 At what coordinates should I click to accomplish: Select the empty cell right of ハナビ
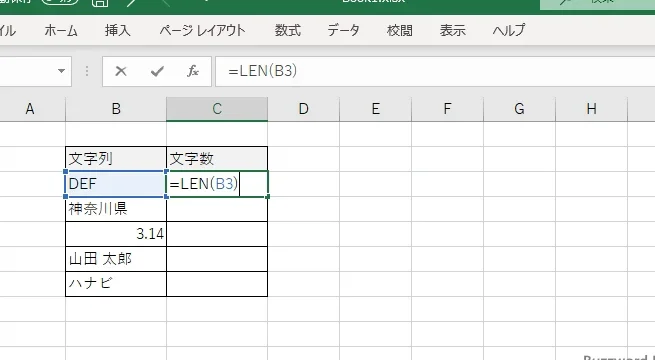coord(217,284)
